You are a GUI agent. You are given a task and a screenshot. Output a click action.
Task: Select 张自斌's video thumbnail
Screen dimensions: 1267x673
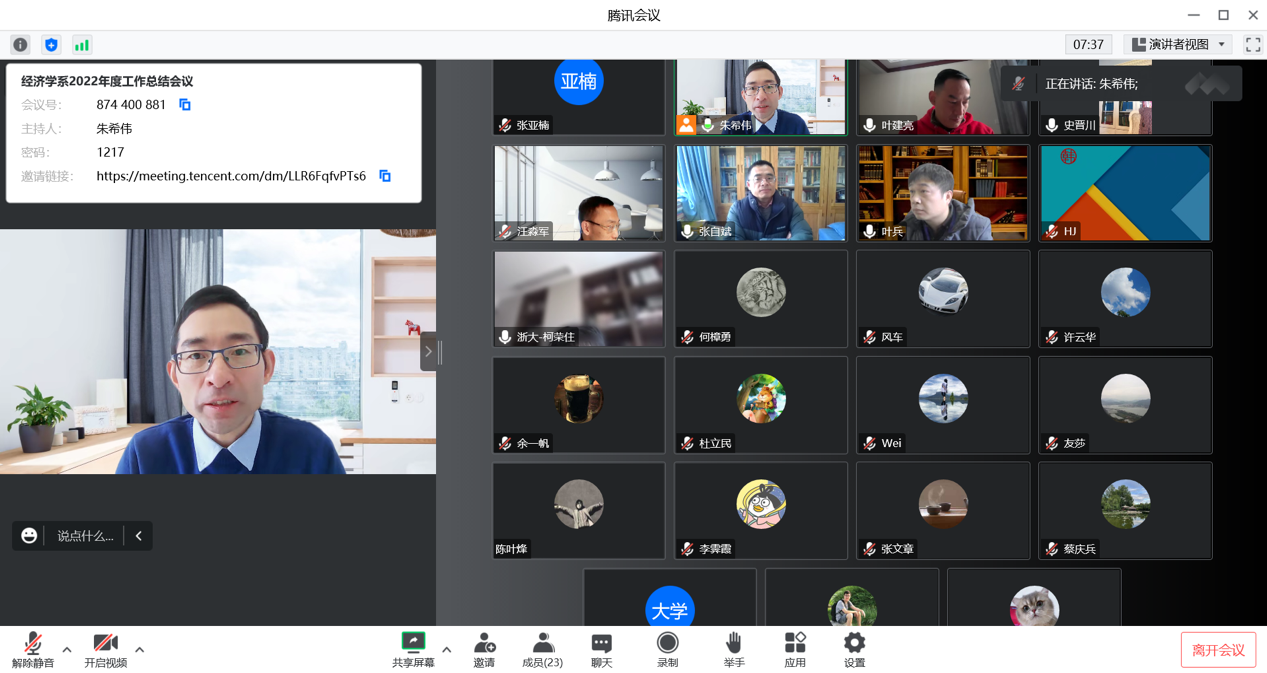[x=760, y=192]
